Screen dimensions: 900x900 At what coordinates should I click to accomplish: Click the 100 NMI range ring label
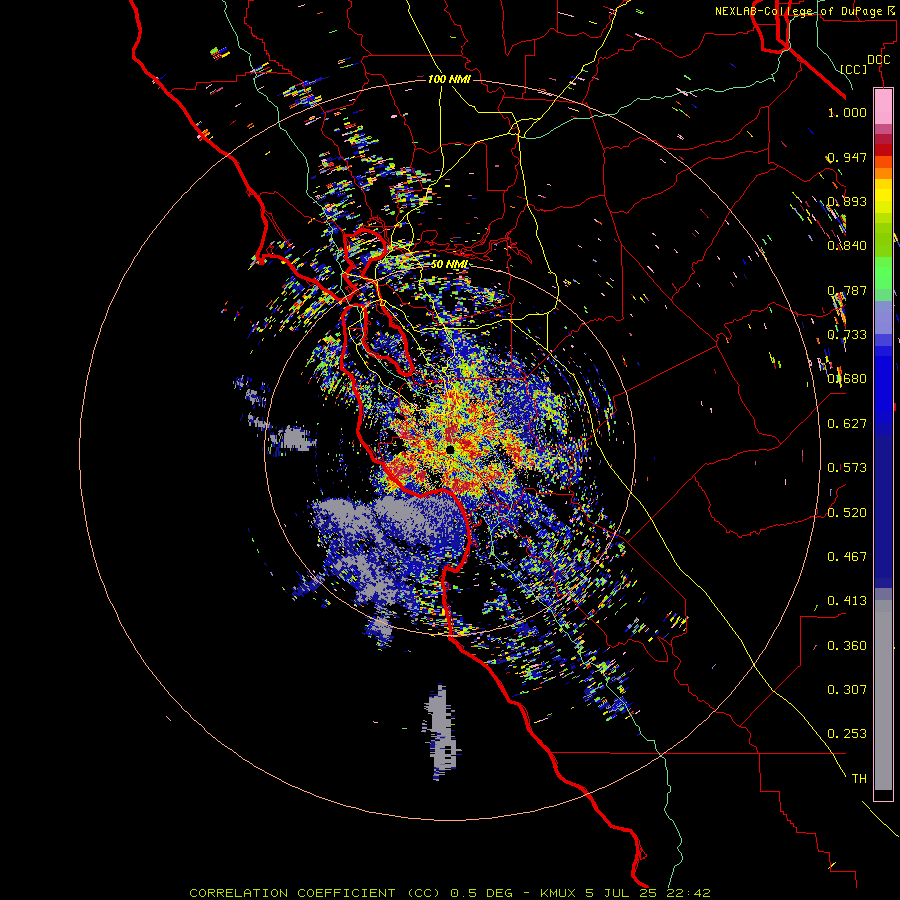pos(449,79)
